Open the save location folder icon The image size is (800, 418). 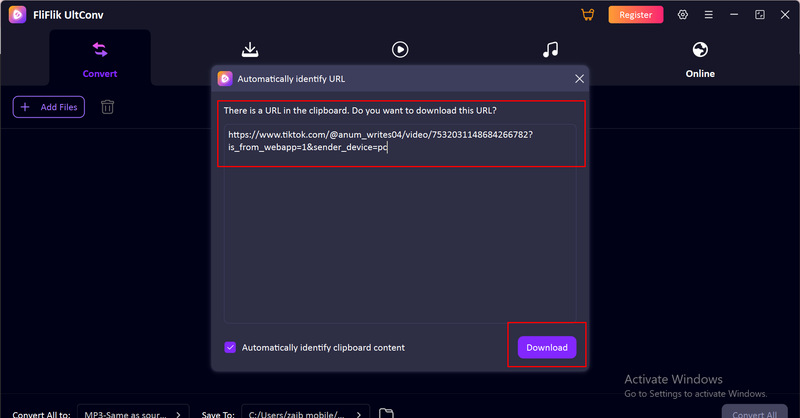click(386, 412)
